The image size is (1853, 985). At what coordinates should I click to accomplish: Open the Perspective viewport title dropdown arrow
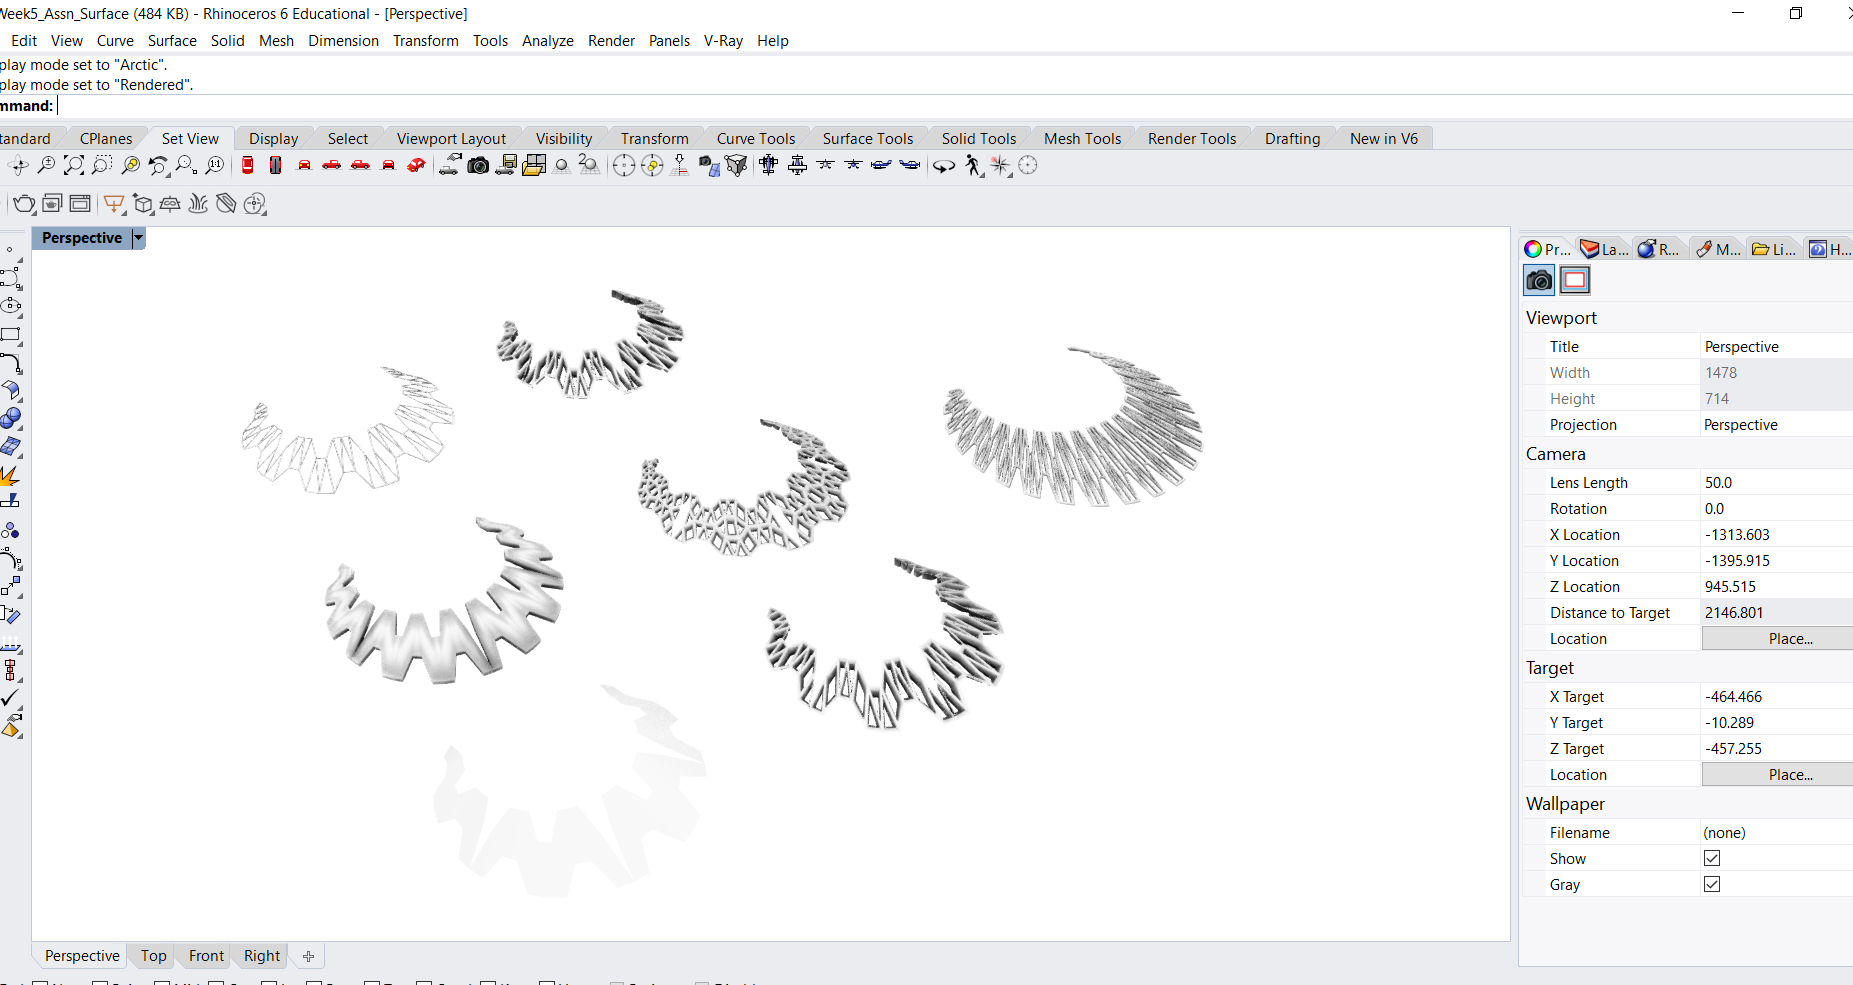point(139,238)
